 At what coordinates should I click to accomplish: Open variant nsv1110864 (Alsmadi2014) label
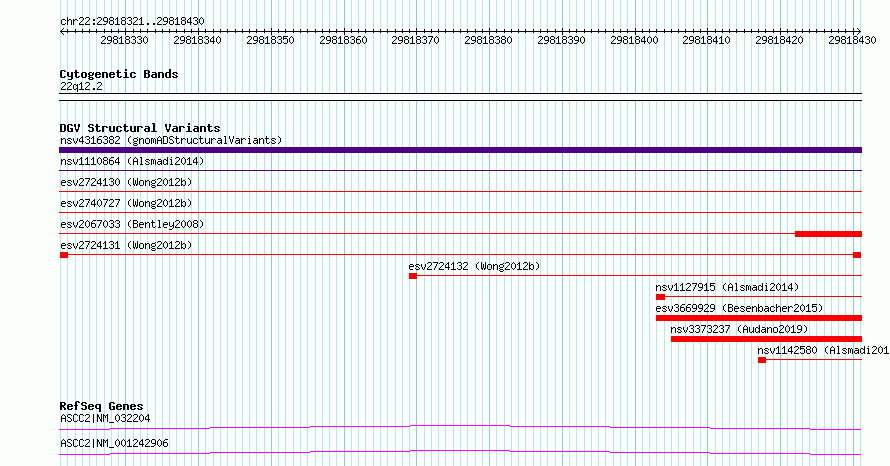[x=132, y=161]
